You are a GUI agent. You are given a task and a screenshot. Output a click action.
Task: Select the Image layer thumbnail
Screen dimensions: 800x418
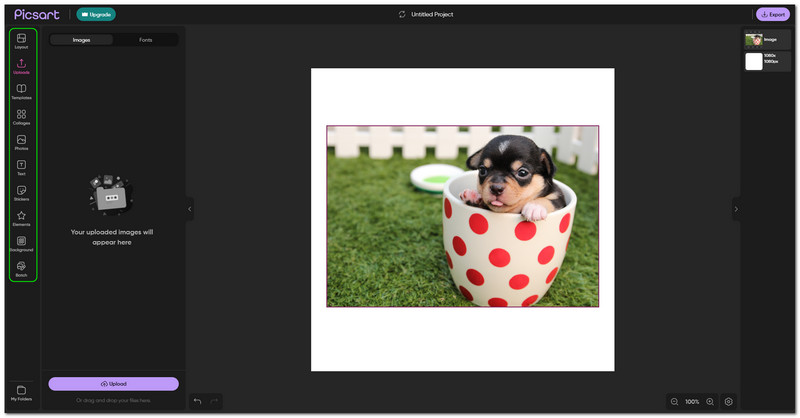[754, 40]
